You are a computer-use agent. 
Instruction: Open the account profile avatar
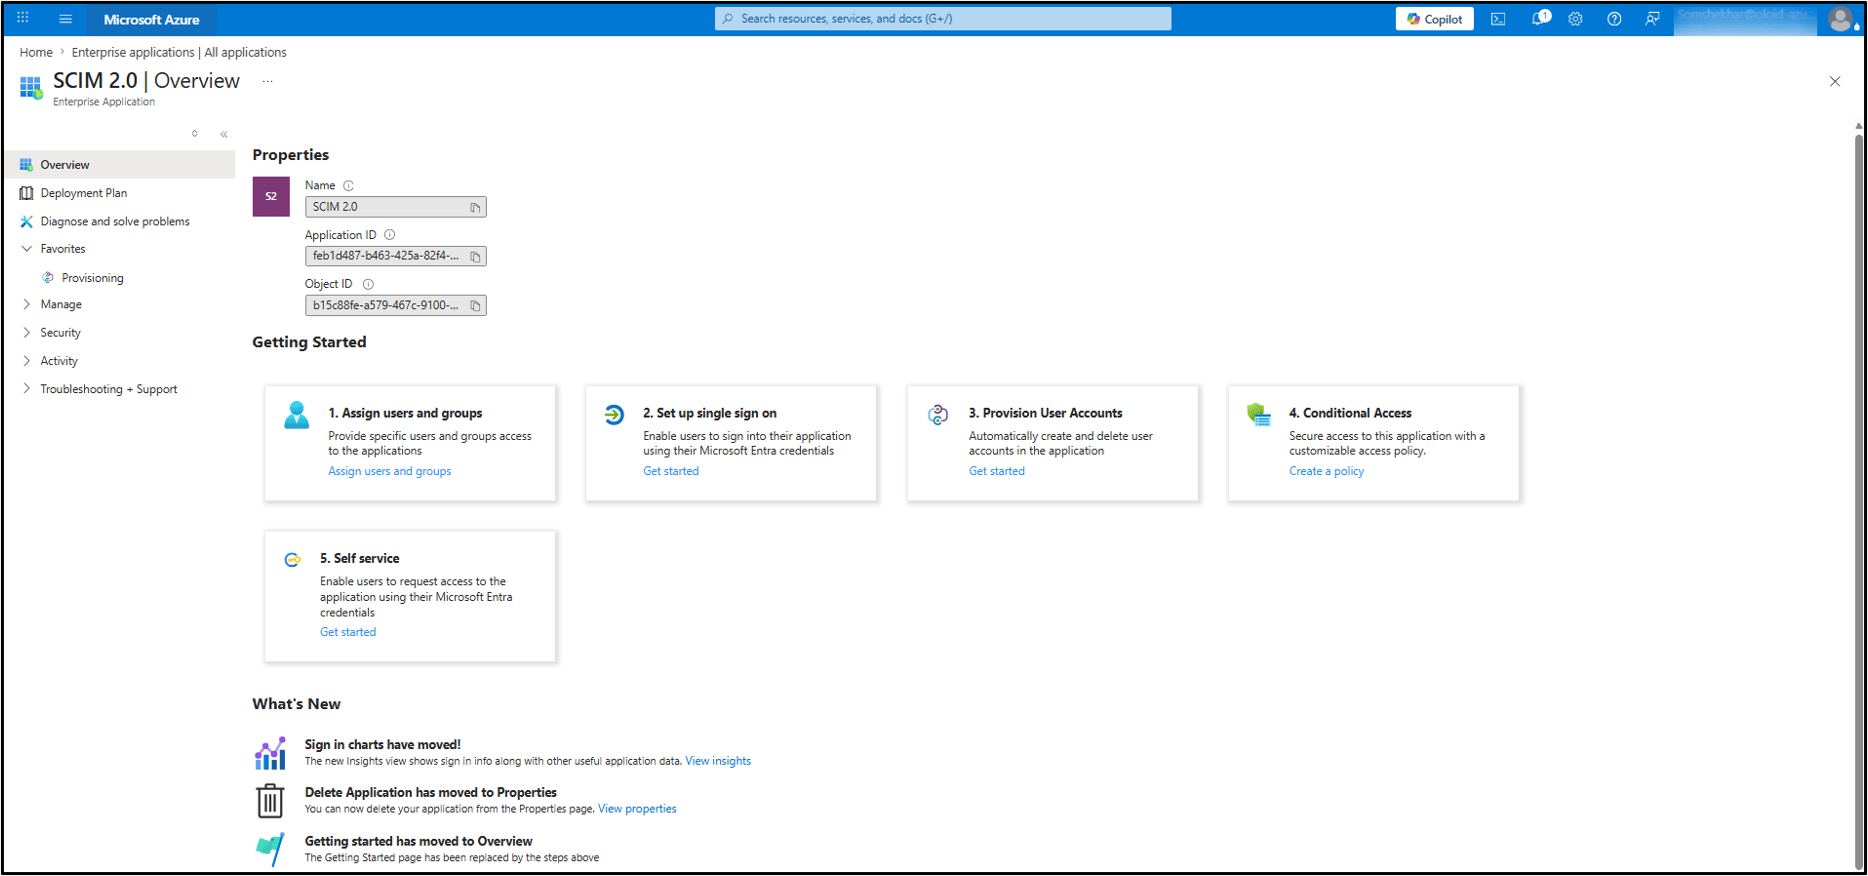tap(1840, 19)
